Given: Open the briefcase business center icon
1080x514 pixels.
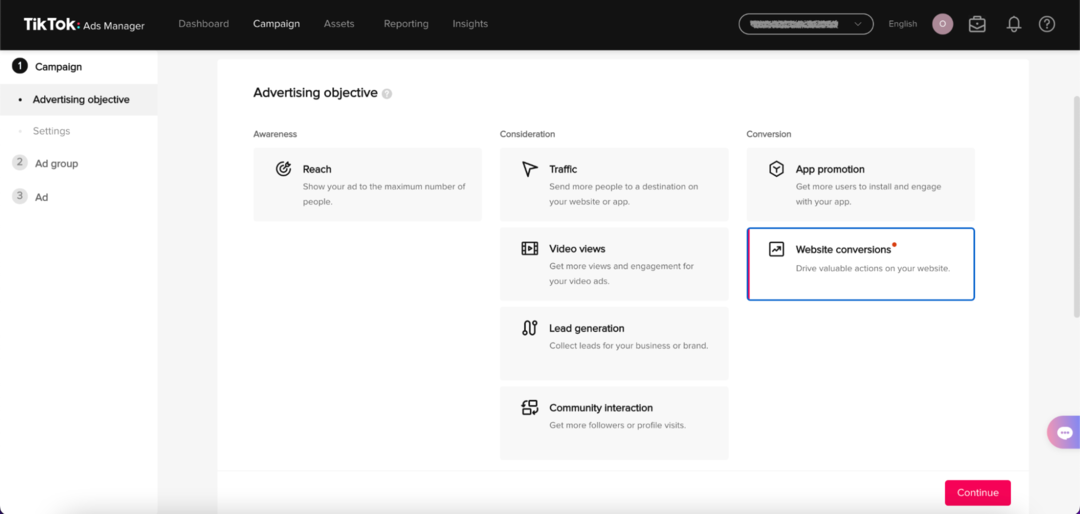Looking at the screenshot, I should (977, 24).
